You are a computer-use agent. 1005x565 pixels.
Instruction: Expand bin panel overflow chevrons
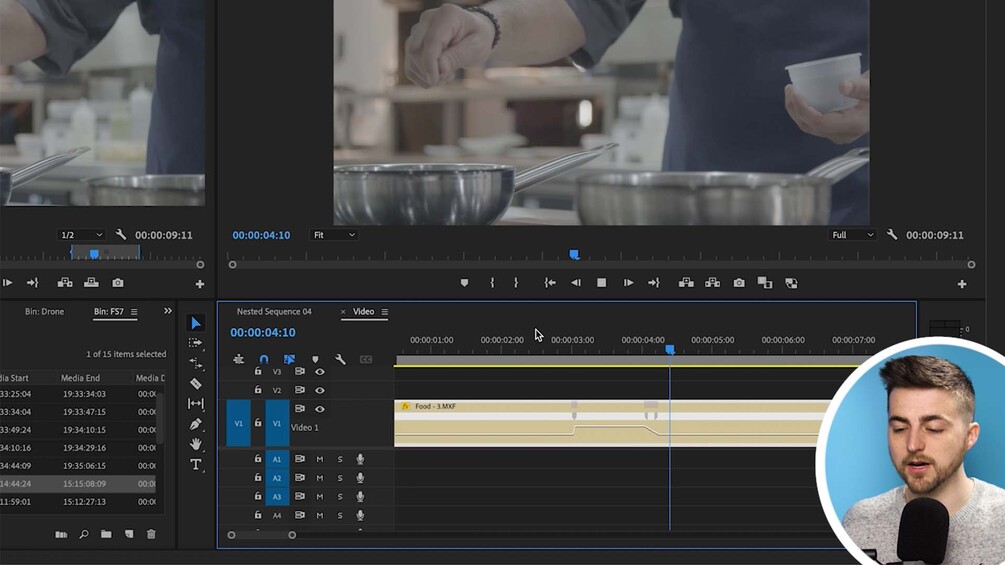tap(167, 311)
